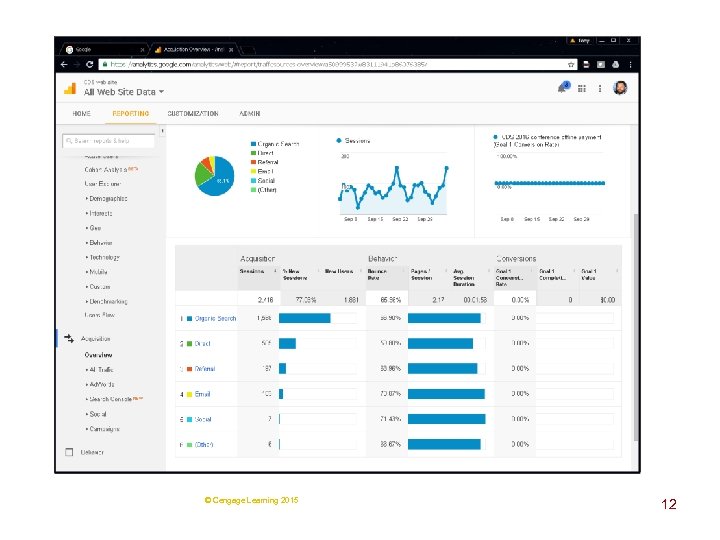Collapse the sidebar with the small arrow
Viewport: 720px width, 540px height.
point(162,131)
